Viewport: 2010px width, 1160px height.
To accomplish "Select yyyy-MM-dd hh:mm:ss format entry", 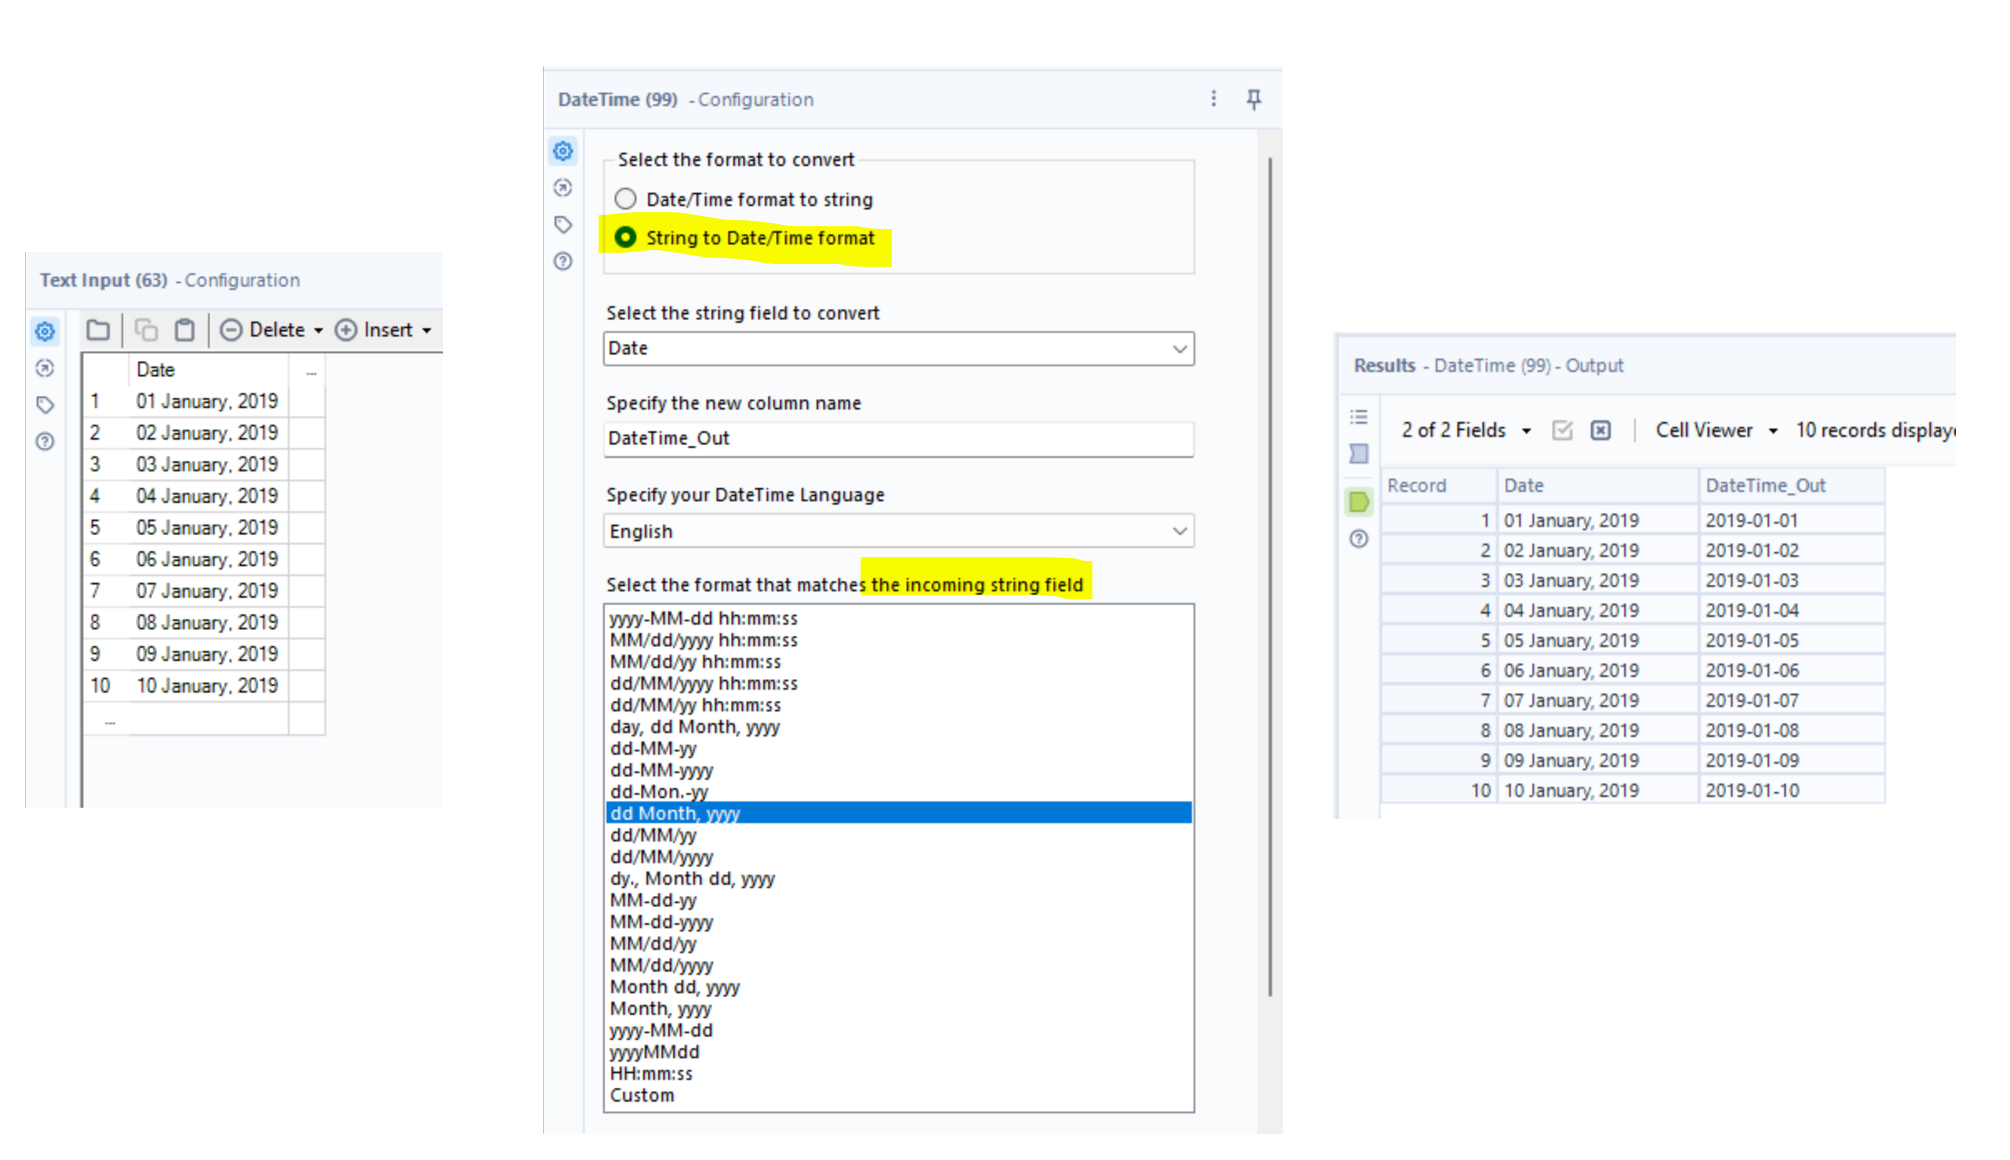I will (x=704, y=618).
